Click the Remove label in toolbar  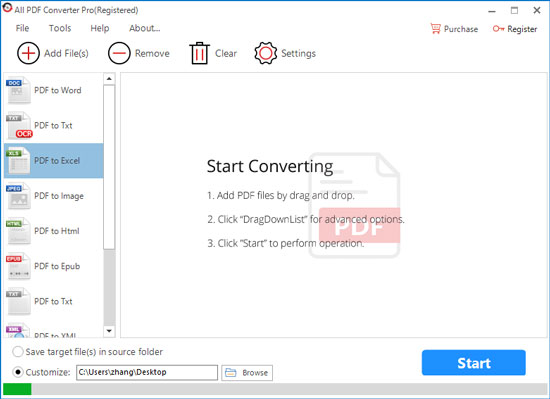[x=152, y=53]
